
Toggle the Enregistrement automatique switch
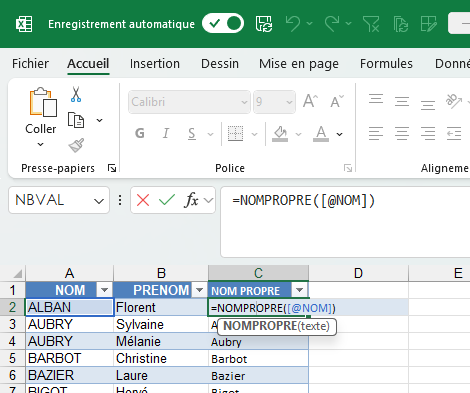[x=223, y=23]
